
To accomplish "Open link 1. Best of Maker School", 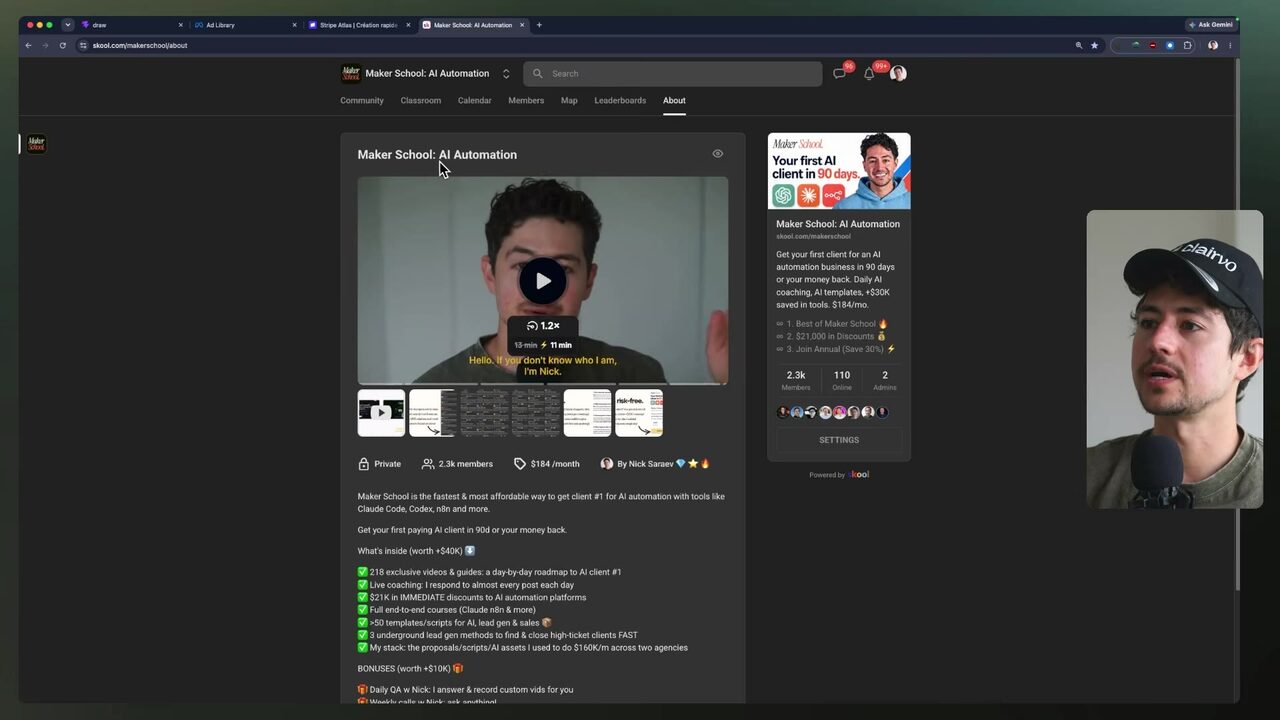I will [x=832, y=324].
